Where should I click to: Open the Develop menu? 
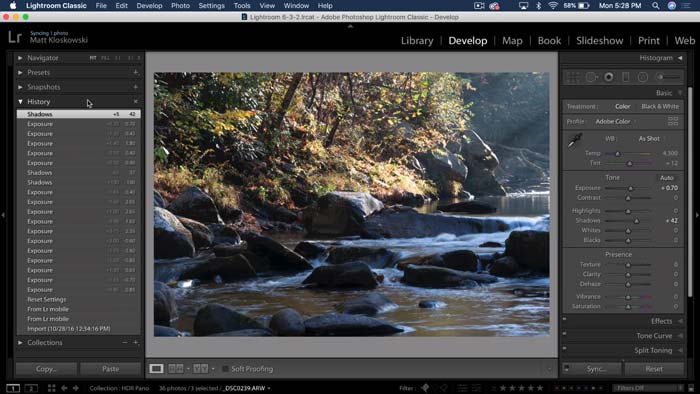[149, 6]
